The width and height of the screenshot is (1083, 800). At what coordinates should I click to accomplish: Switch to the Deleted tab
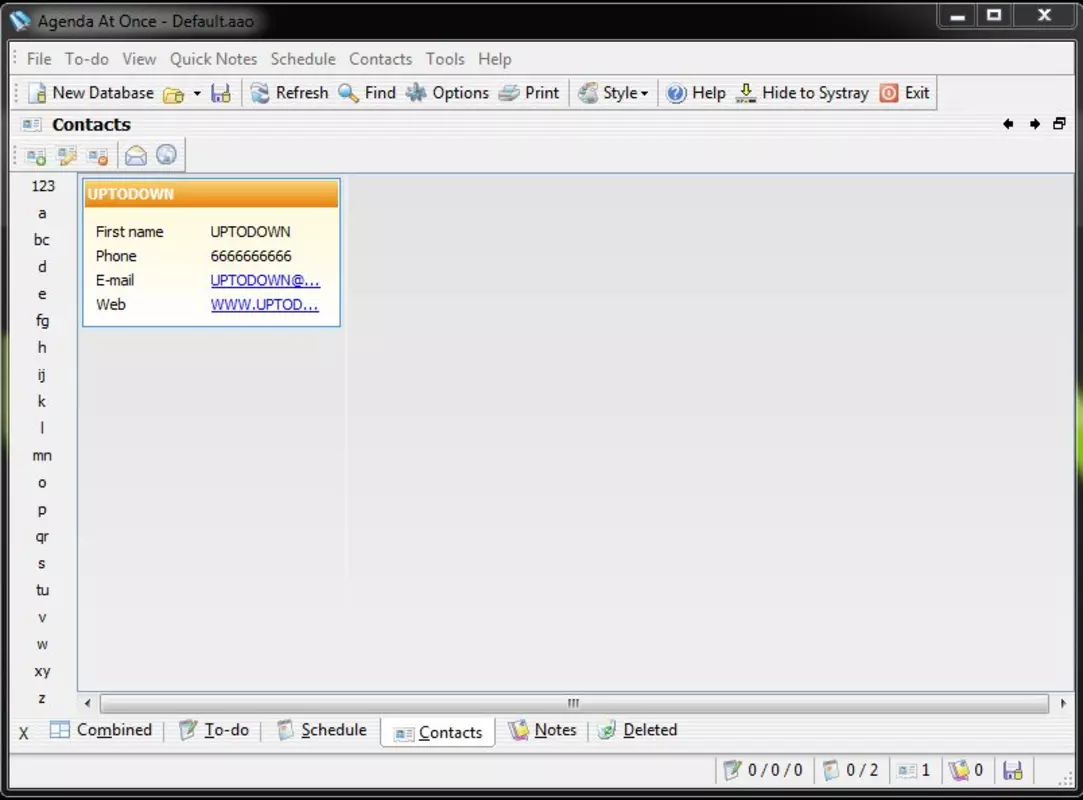[x=638, y=730]
